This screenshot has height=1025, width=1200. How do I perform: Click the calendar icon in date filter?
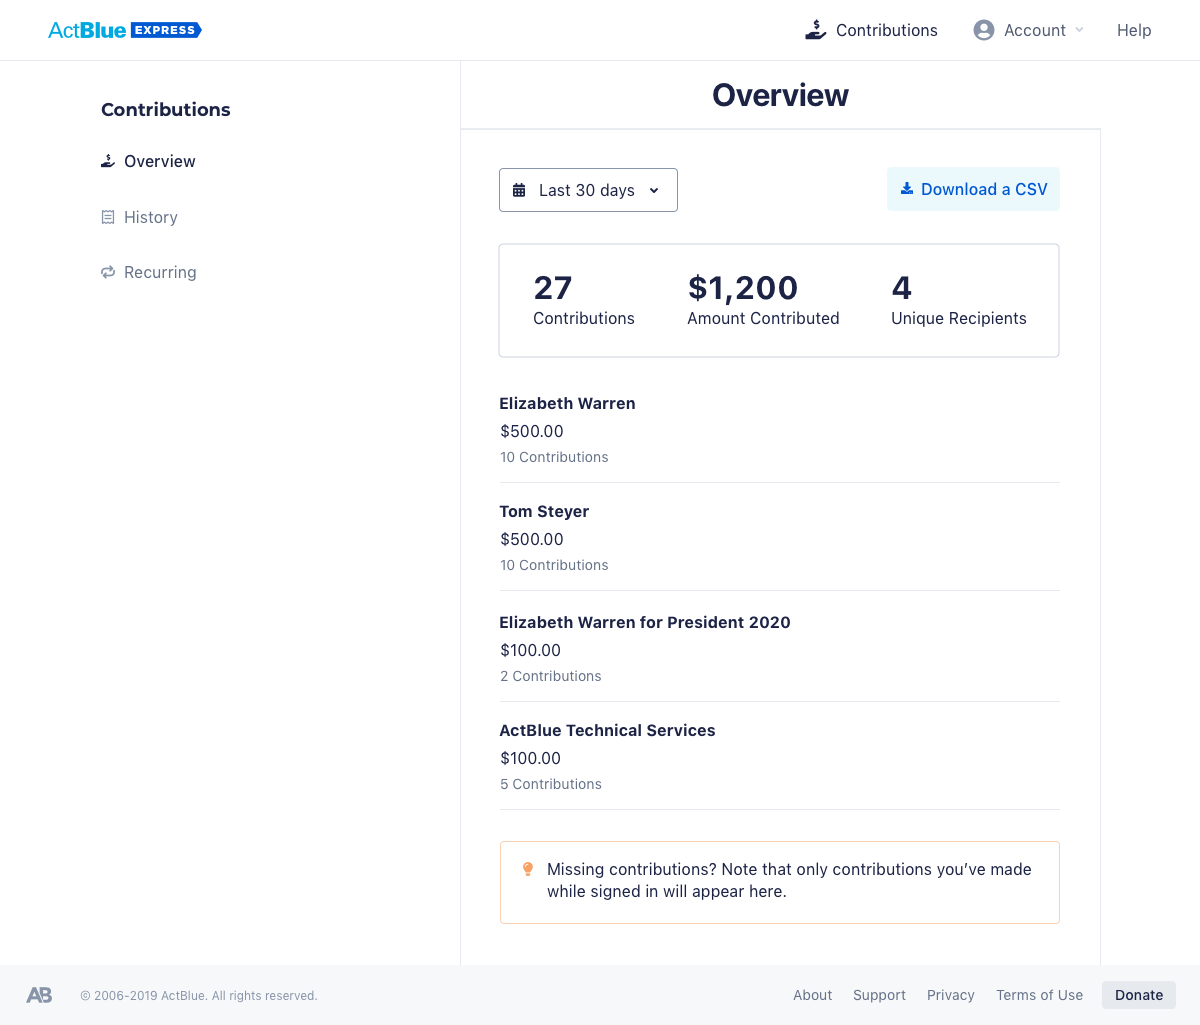point(519,190)
